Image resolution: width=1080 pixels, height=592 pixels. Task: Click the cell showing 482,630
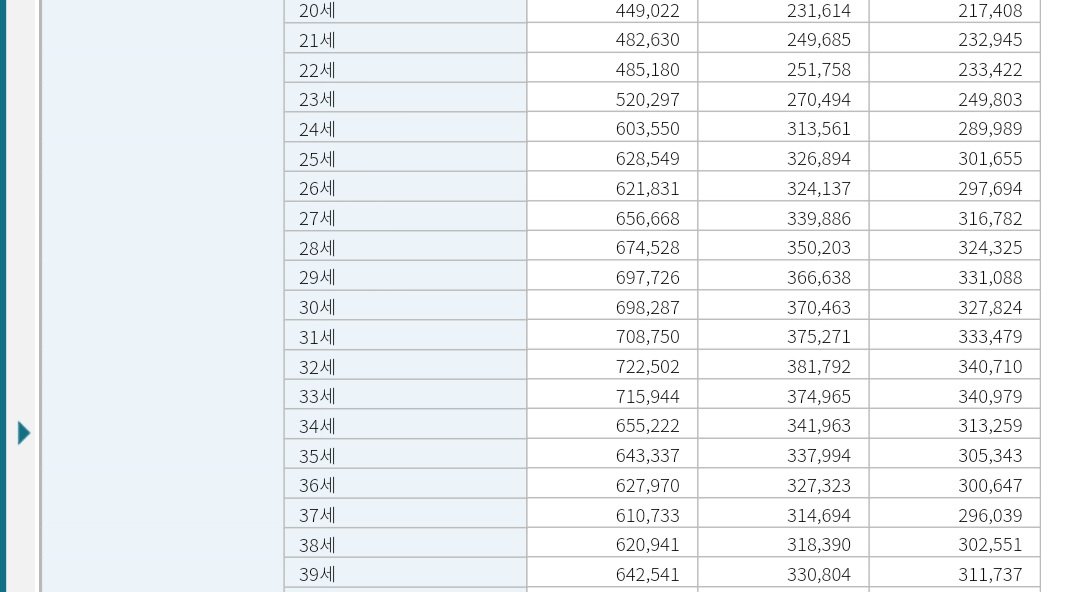click(647, 39)
